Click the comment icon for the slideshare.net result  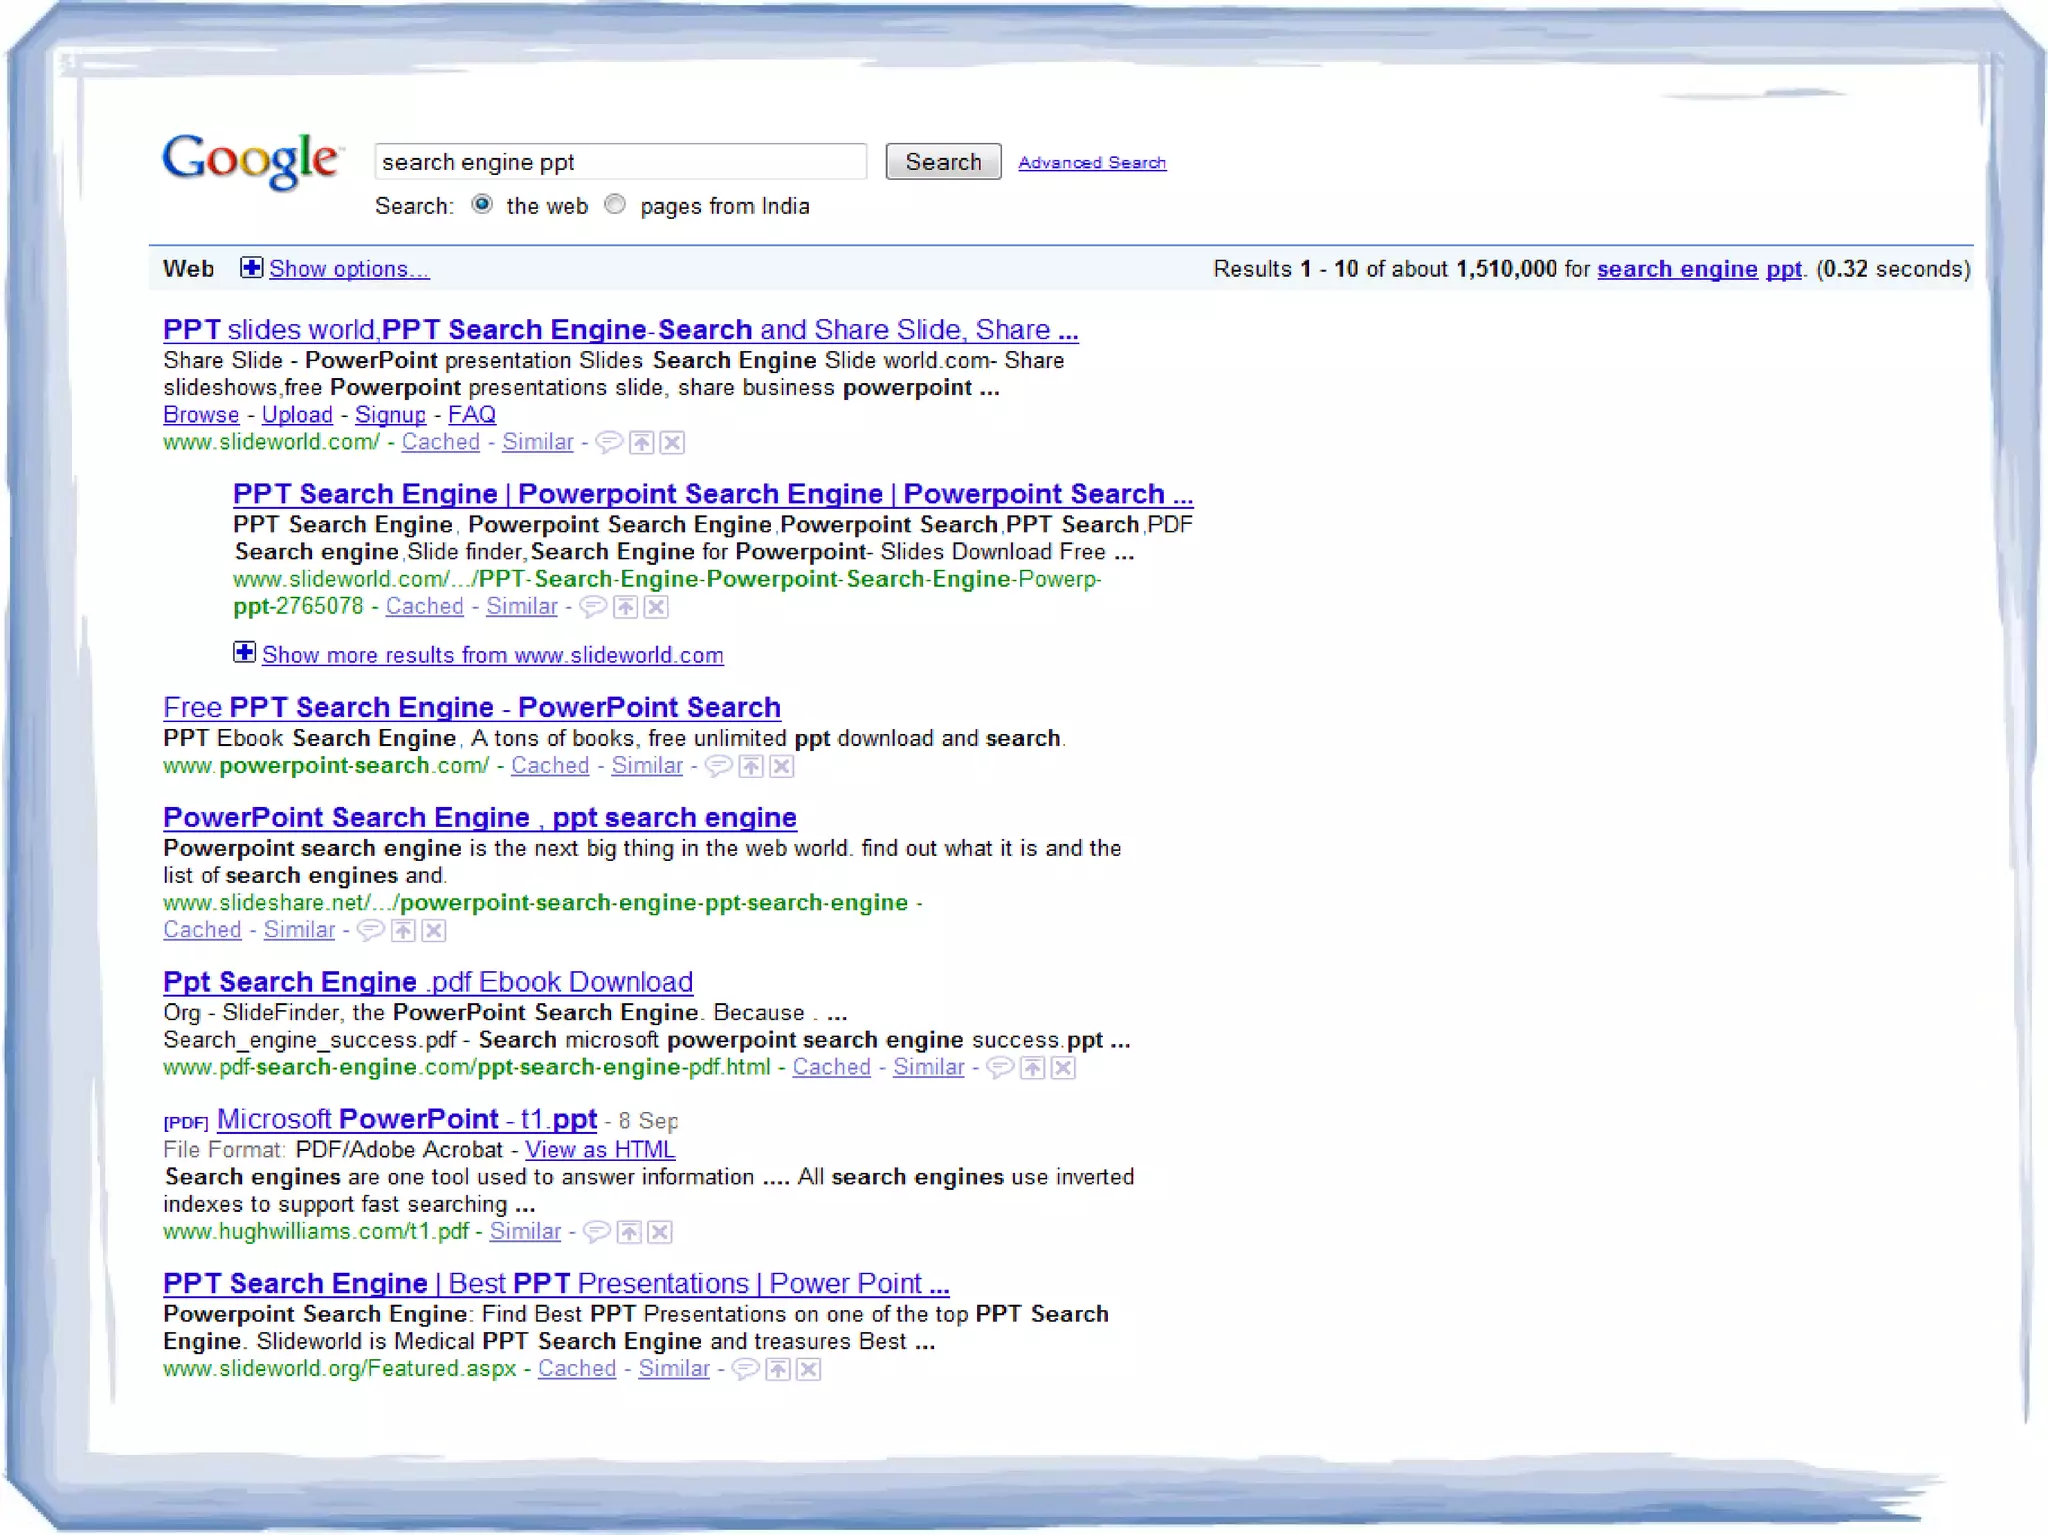[370, 931]
